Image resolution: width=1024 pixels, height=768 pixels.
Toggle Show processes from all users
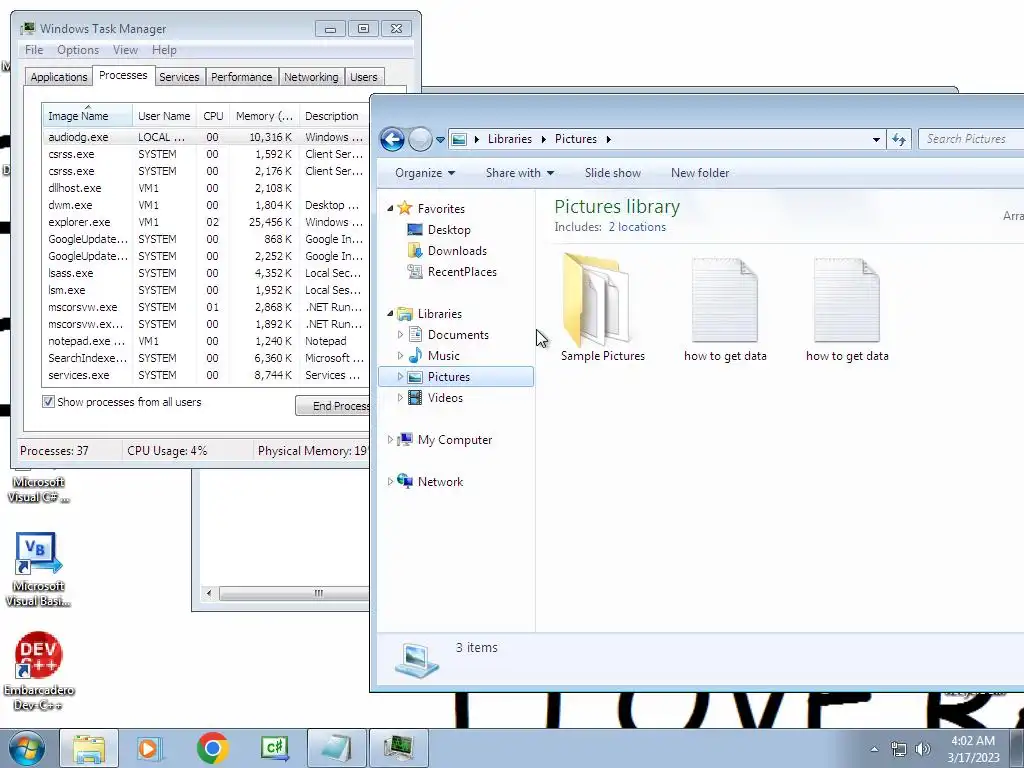tap(48, 402)
